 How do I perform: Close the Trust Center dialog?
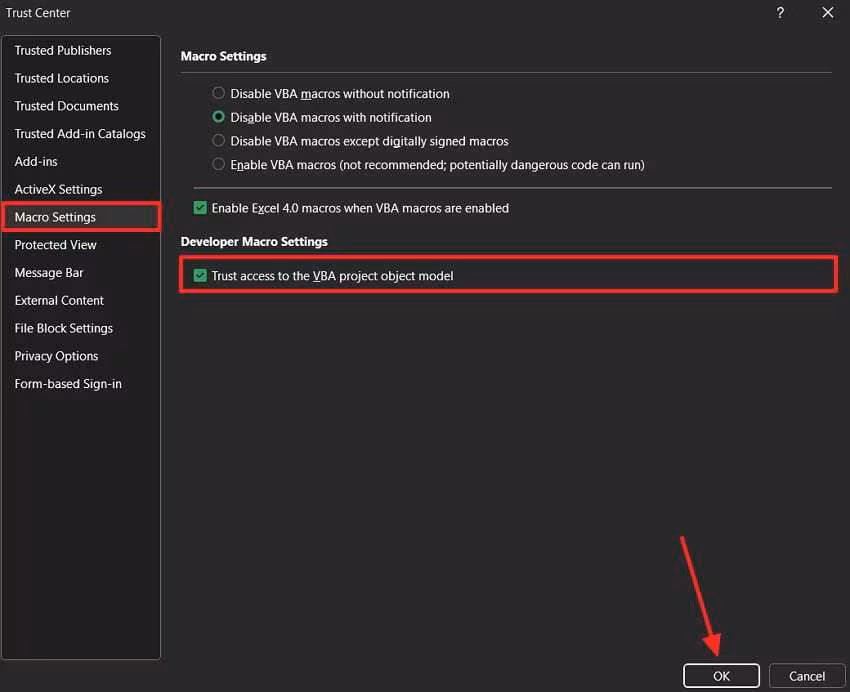(x=827, y=13)
